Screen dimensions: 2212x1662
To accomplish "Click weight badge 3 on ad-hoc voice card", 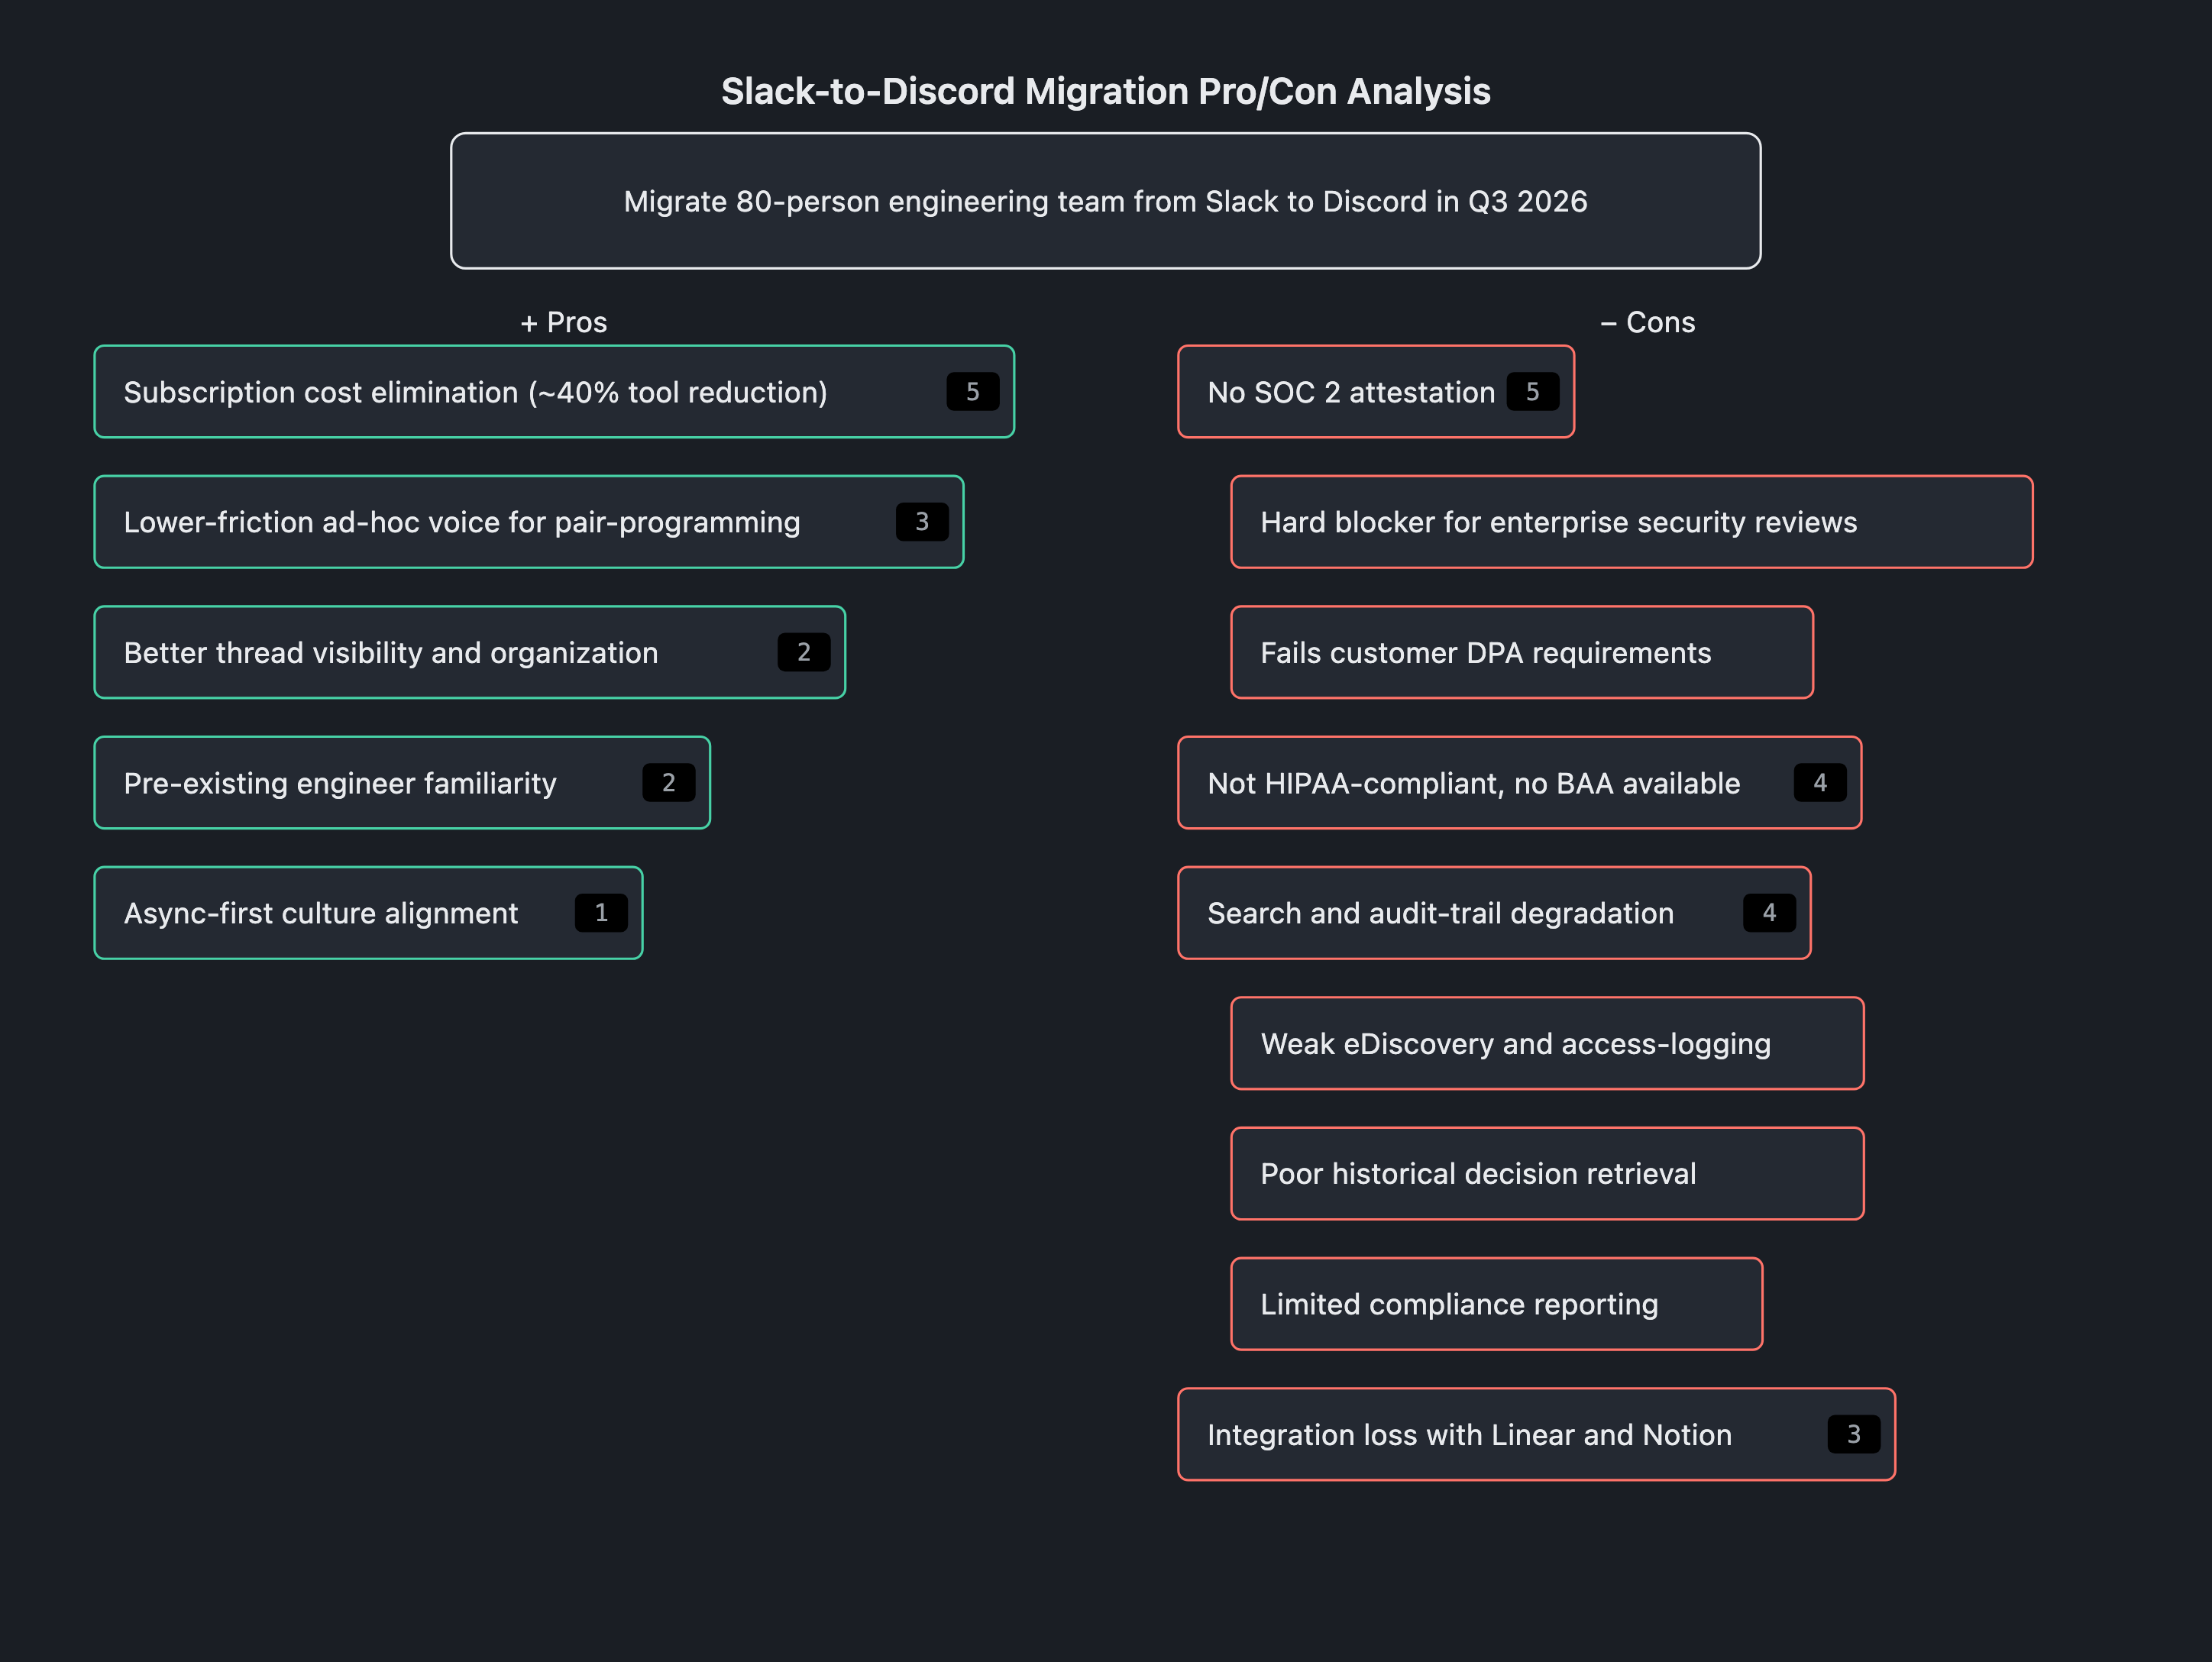I will point(922,522).
